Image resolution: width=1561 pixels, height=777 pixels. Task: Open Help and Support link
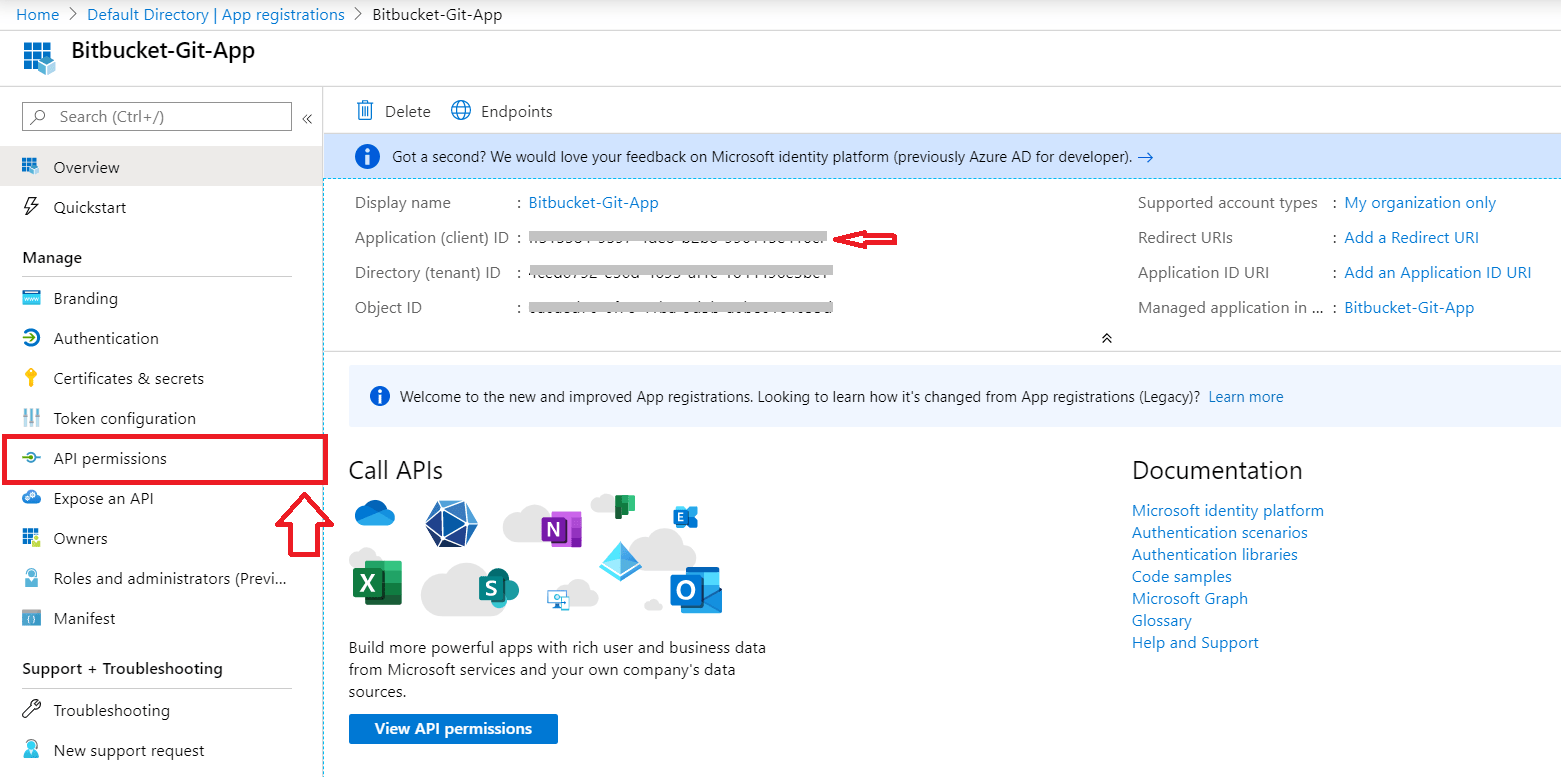[x=1195, y=642]
